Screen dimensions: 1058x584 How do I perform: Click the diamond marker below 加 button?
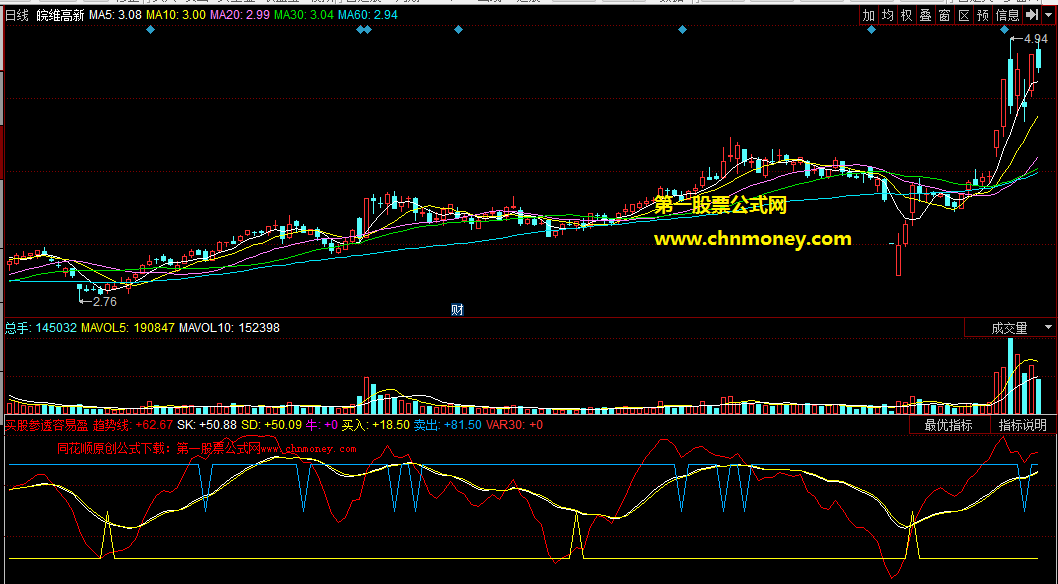[871, 30]
